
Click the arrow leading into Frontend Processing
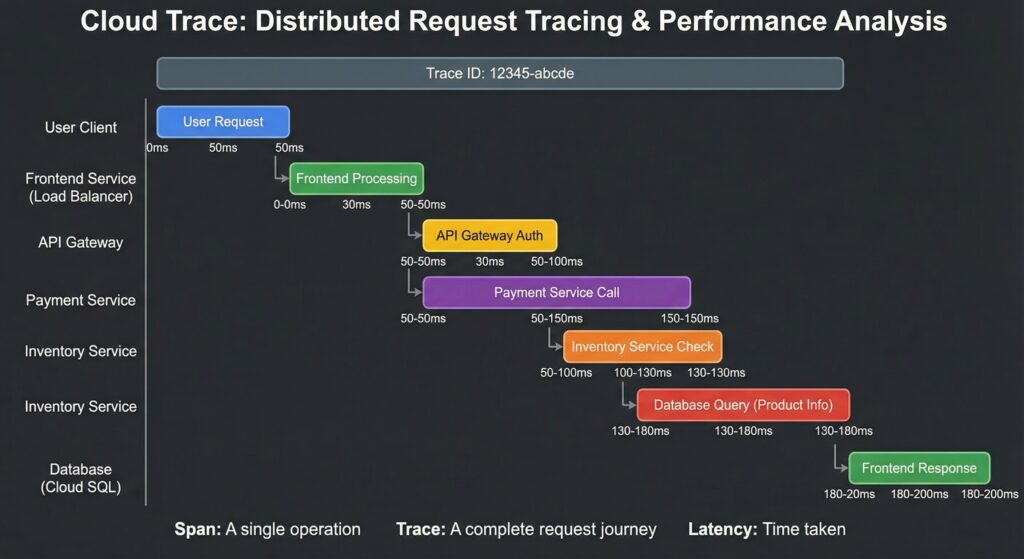280,174
